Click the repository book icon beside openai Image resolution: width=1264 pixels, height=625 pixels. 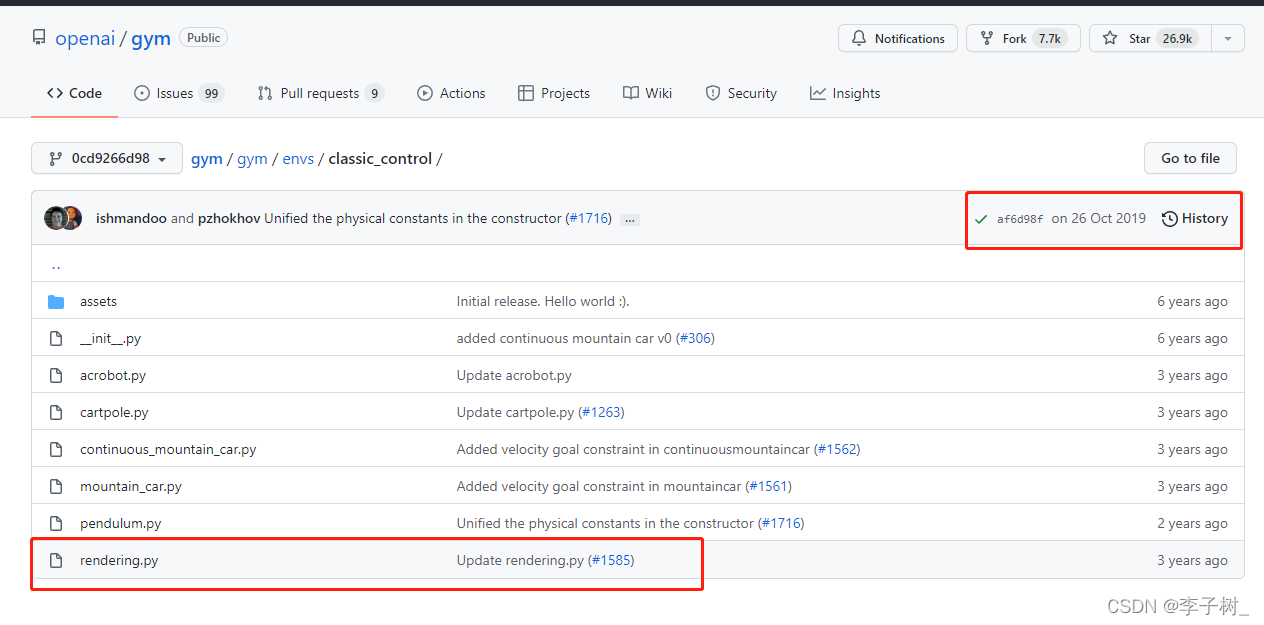tap(39, 38)
